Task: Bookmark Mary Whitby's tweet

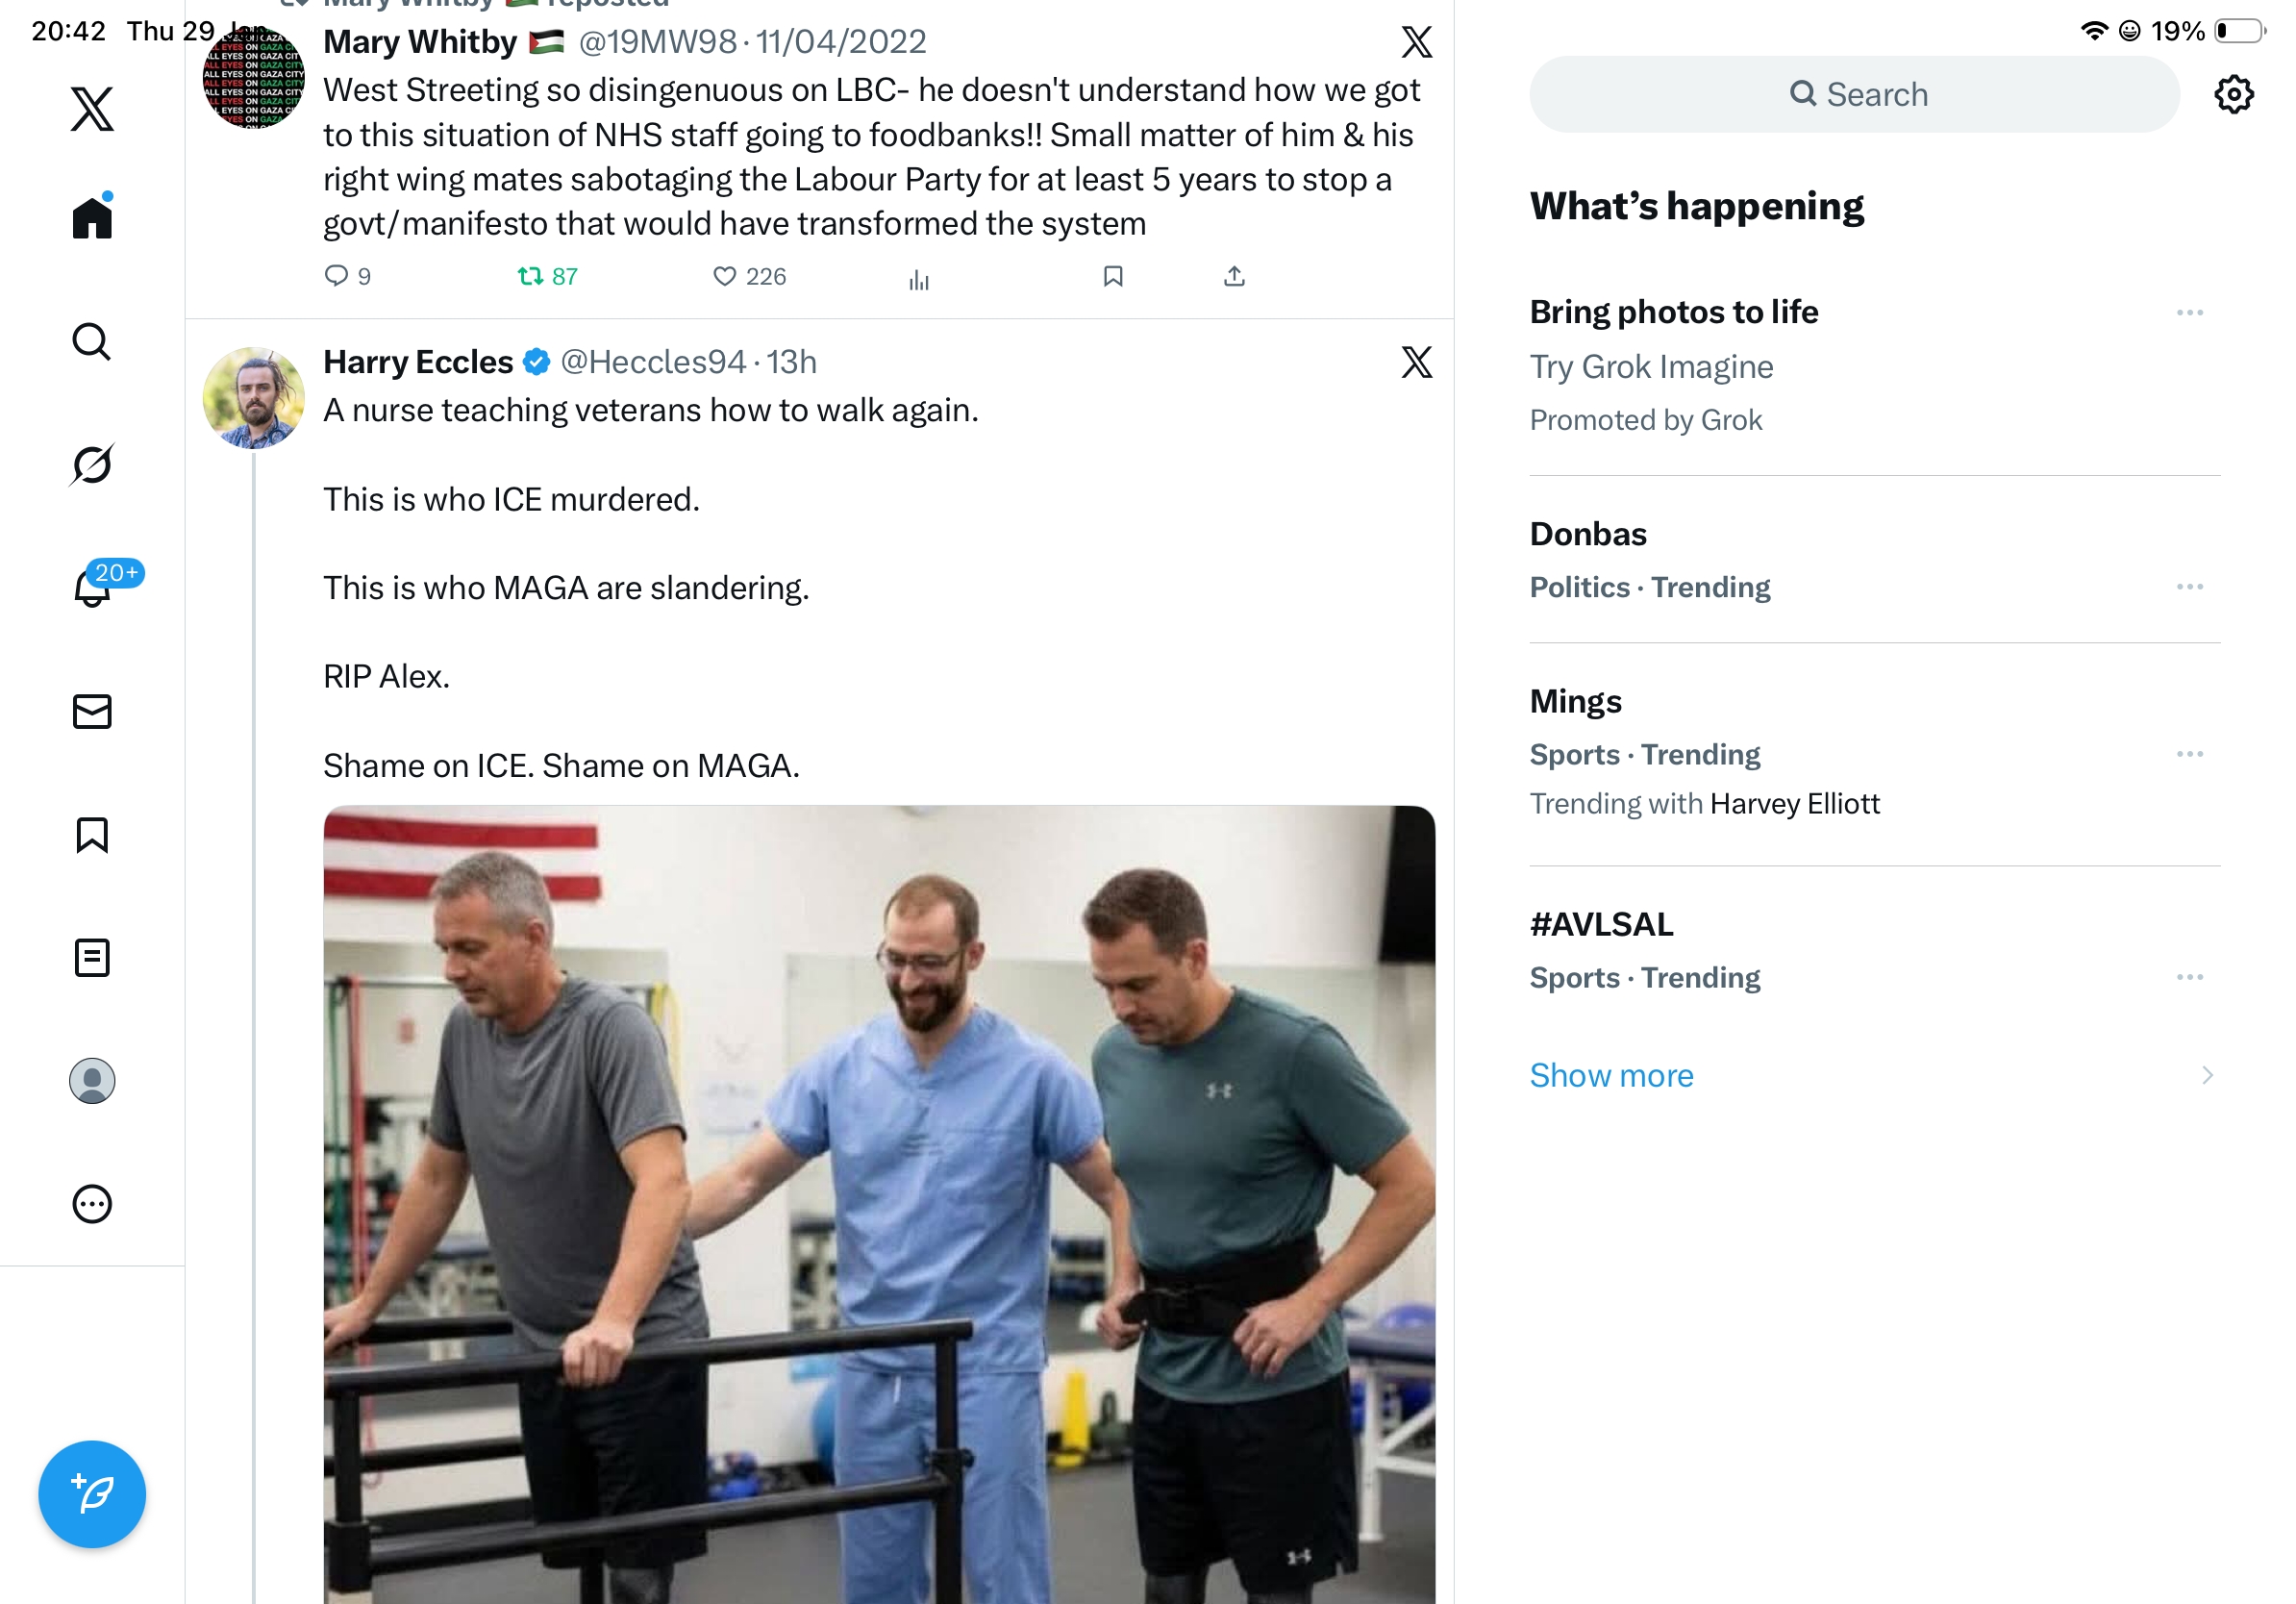Action: pos(1113,276)
